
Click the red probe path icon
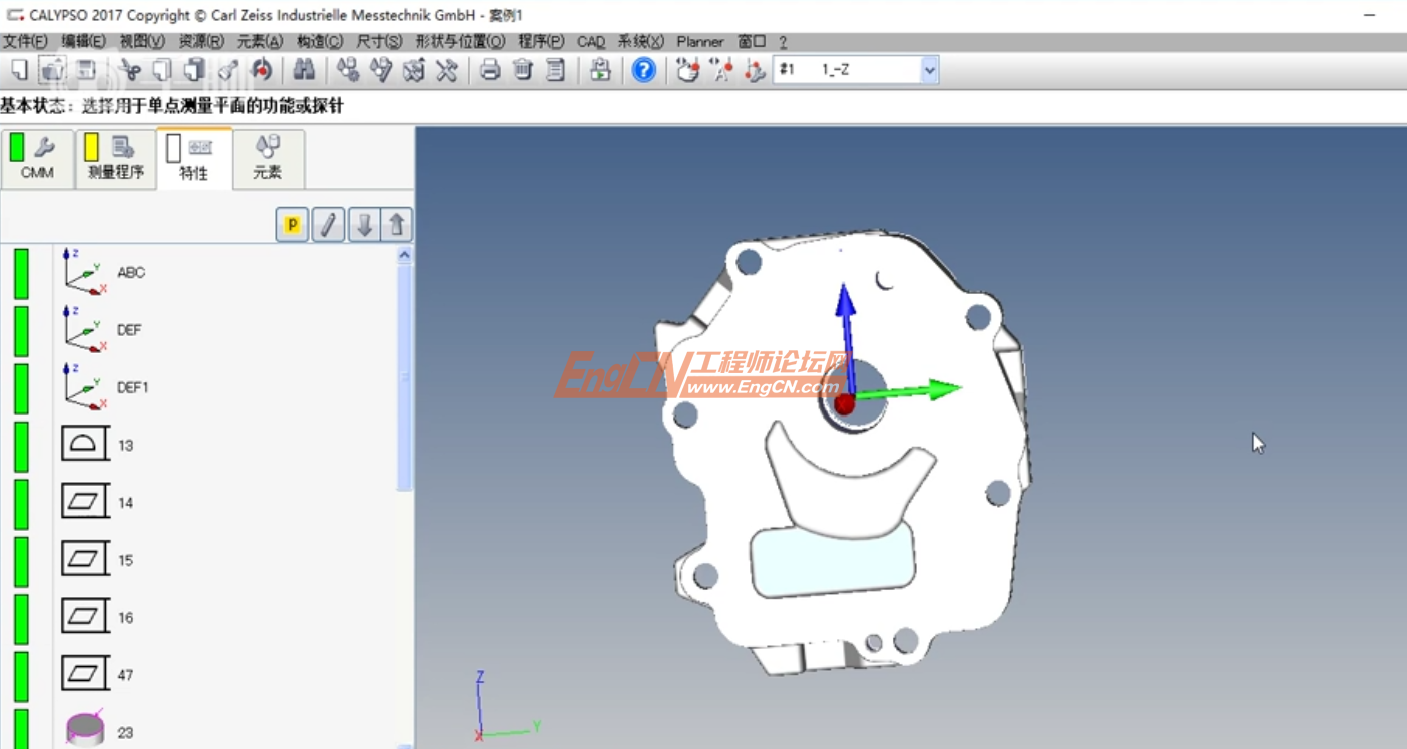click(755, 70)
